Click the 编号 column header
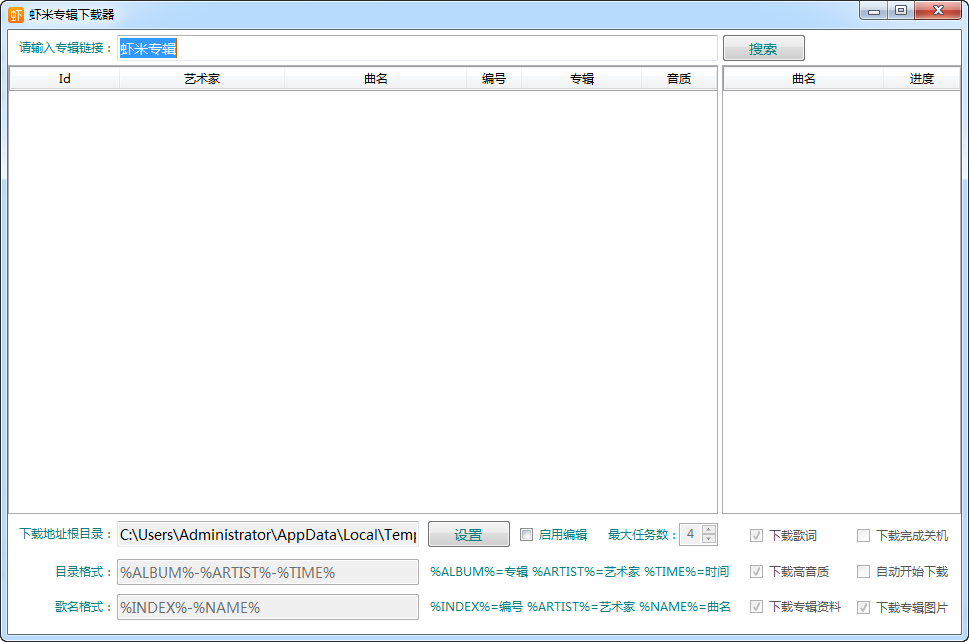This screenshot has height=642, width=969. pos(494,79)
